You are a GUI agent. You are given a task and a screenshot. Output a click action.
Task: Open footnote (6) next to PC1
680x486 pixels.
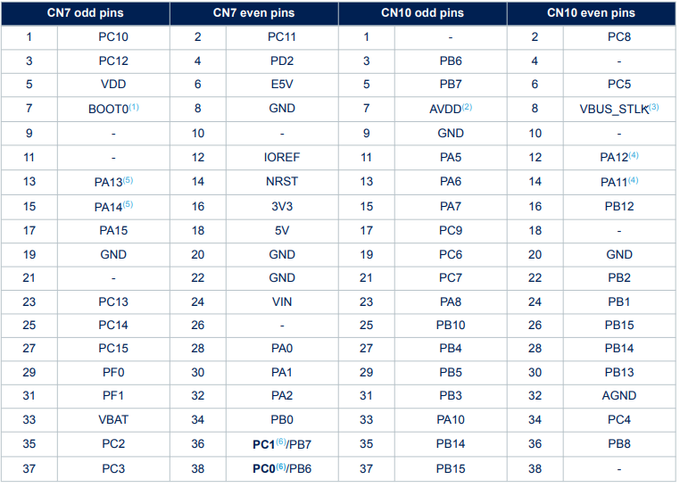click(x=281, y=442)
